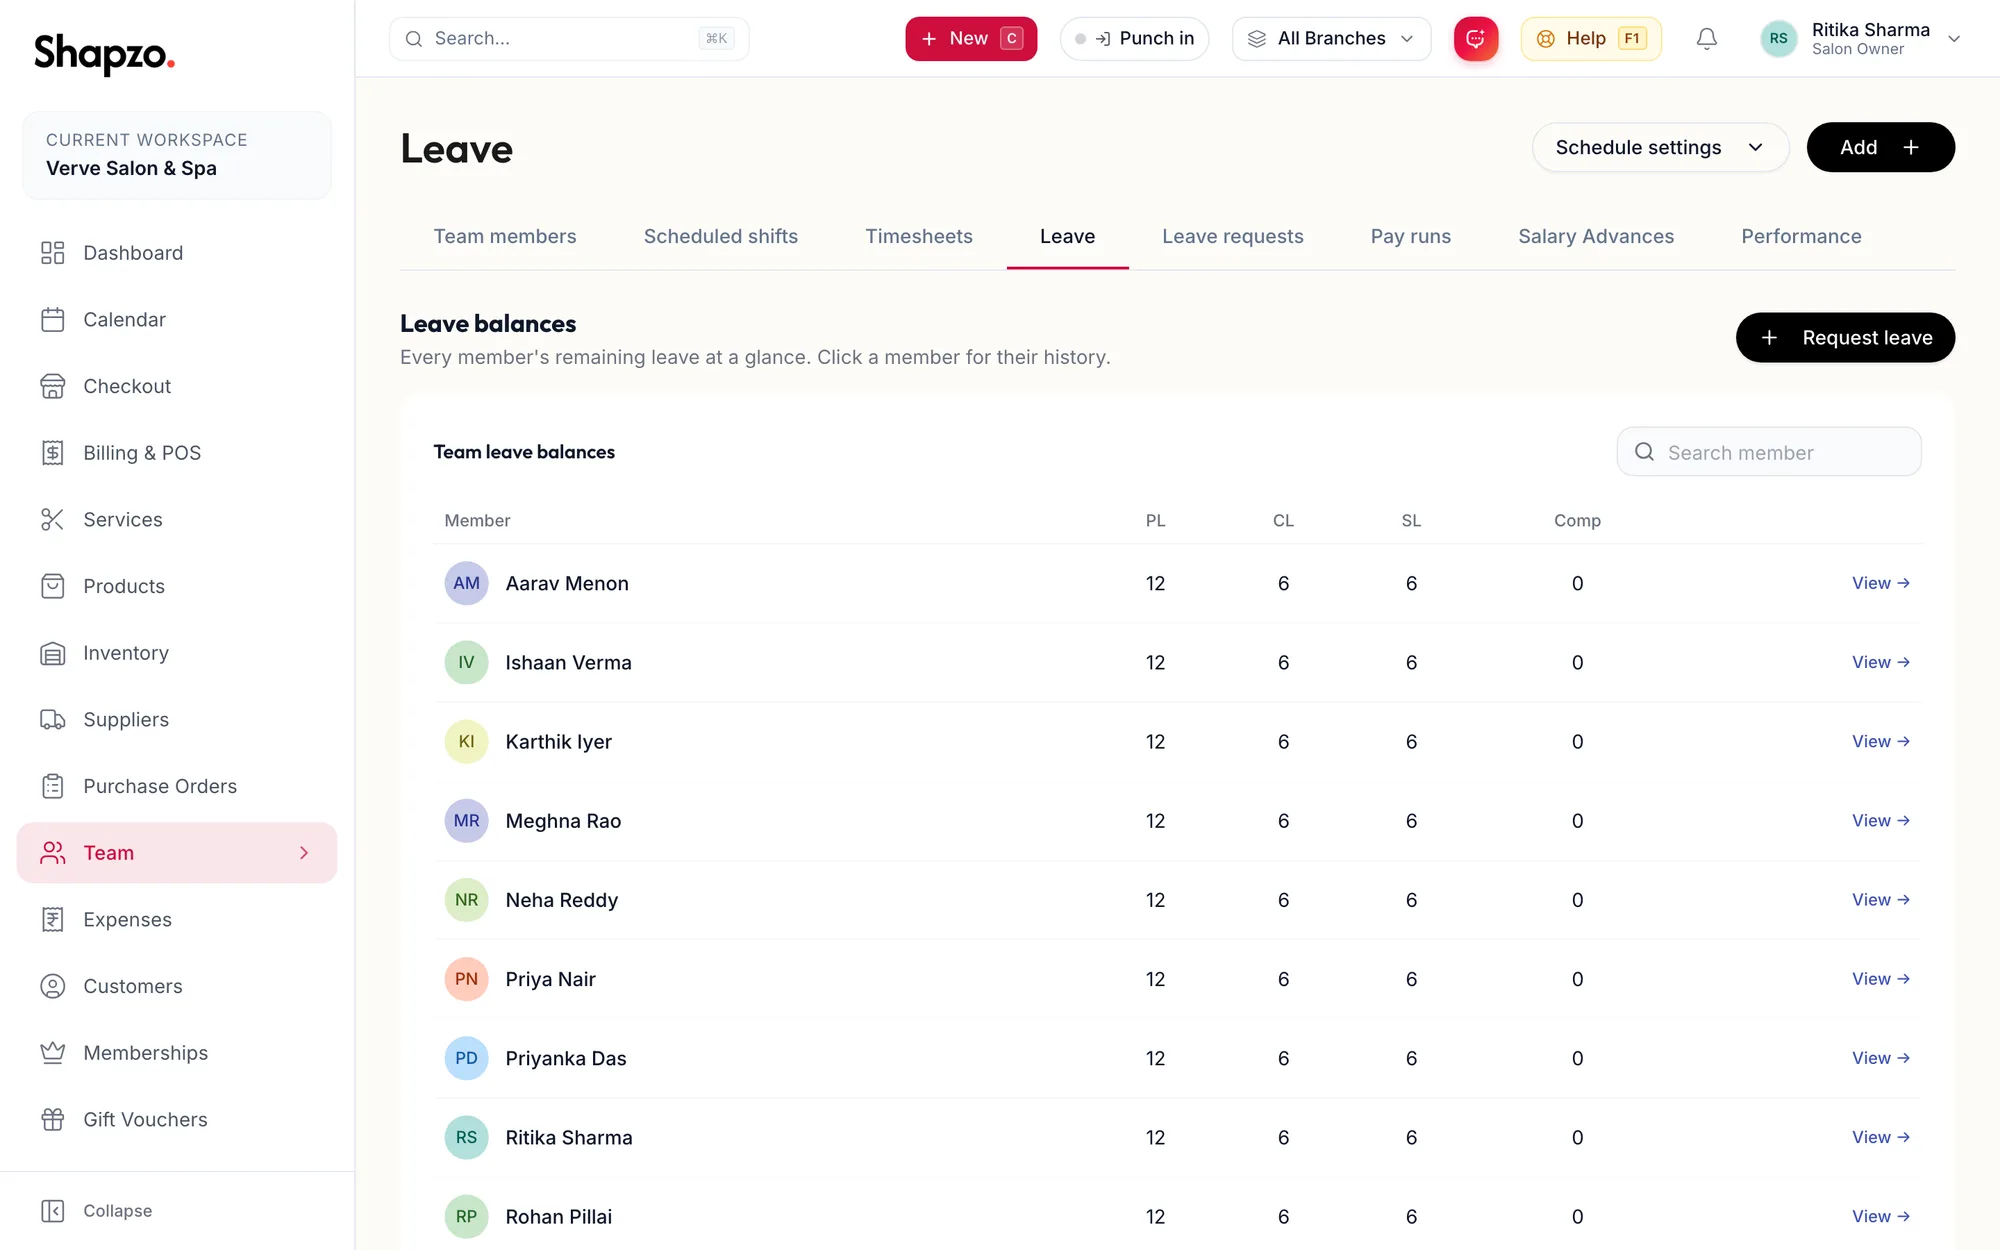
Task: Open the Checkout store icon
Action: (53, 386)
